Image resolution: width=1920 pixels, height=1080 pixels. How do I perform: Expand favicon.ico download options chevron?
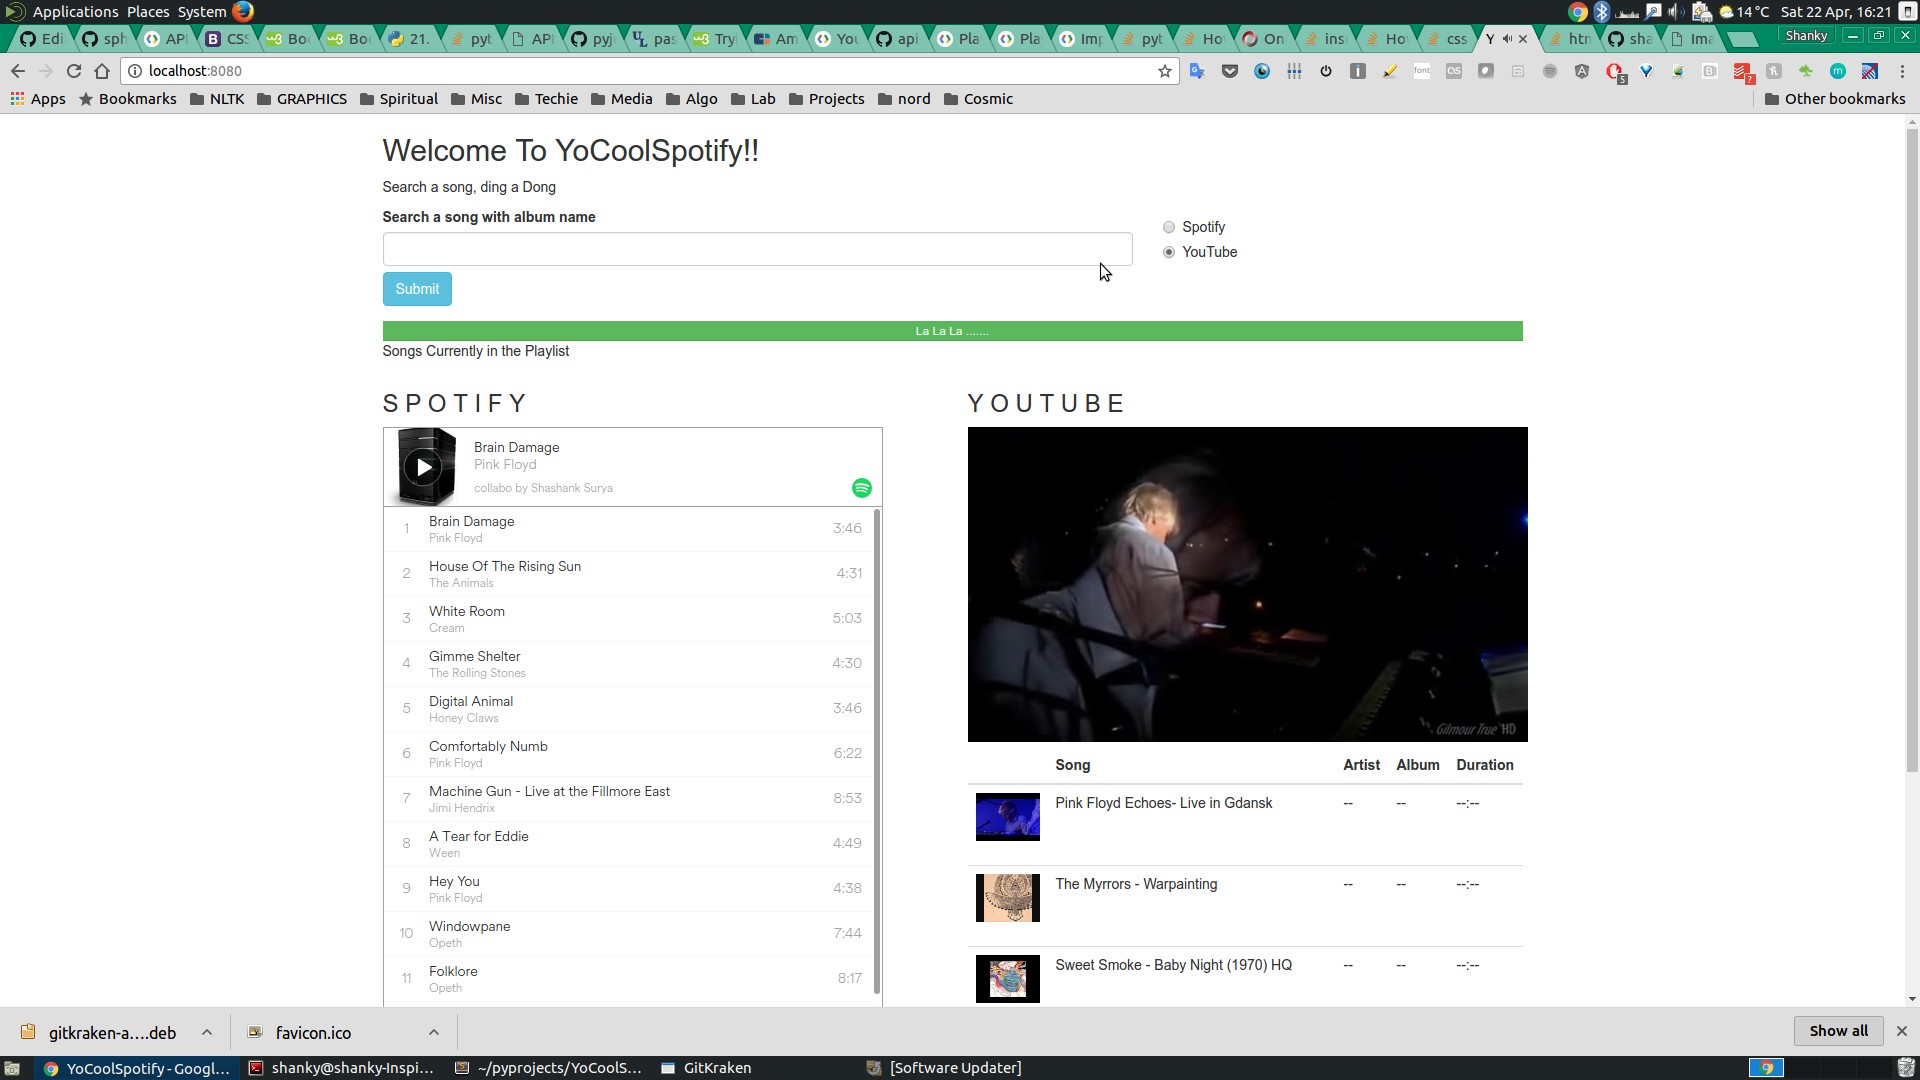[x=433, y=1032]
